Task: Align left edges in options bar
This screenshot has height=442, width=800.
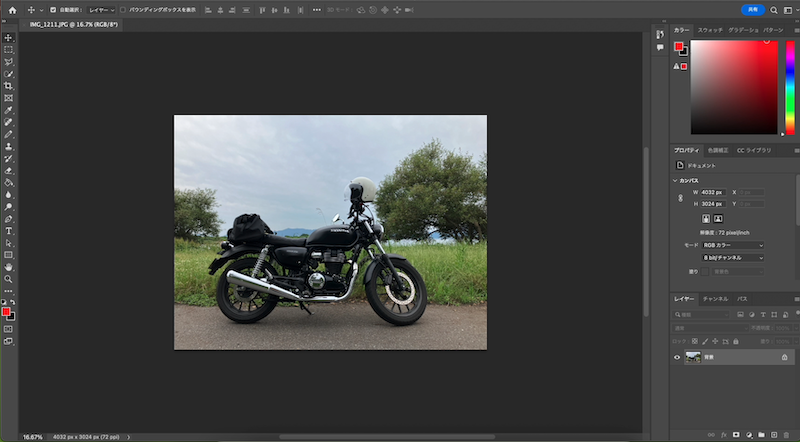Action: [208, 10]
